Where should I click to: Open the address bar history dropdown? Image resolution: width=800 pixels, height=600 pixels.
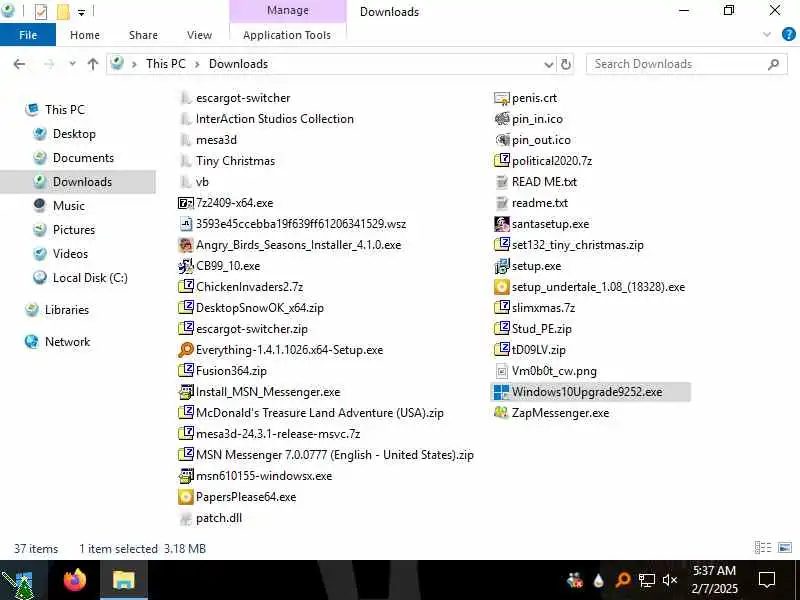tap(548, 64)
